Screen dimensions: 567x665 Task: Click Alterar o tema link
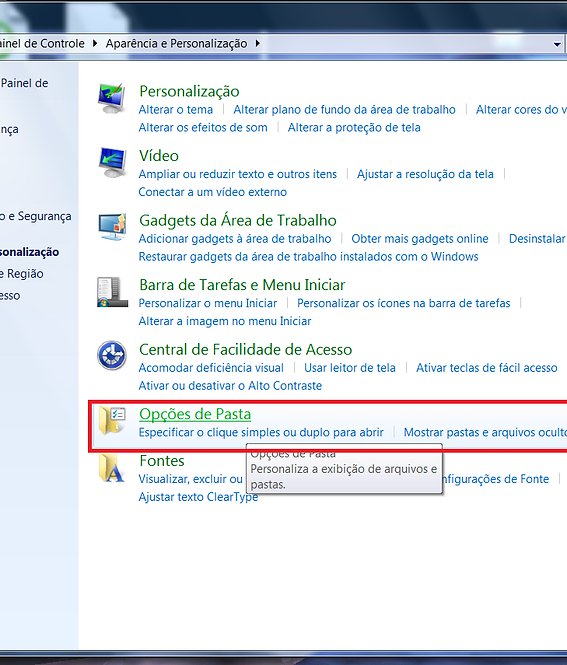(x=176, y=109)
